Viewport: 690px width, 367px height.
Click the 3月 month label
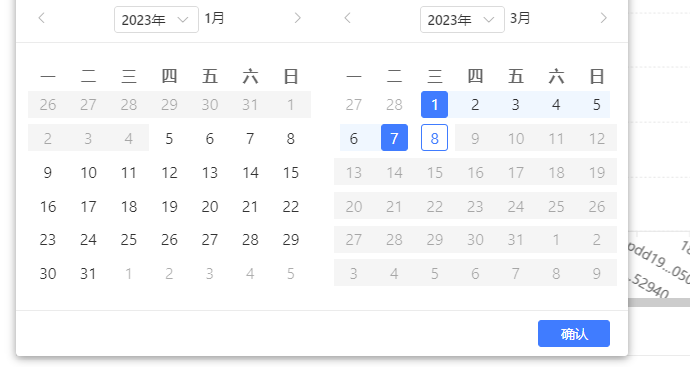520,18
